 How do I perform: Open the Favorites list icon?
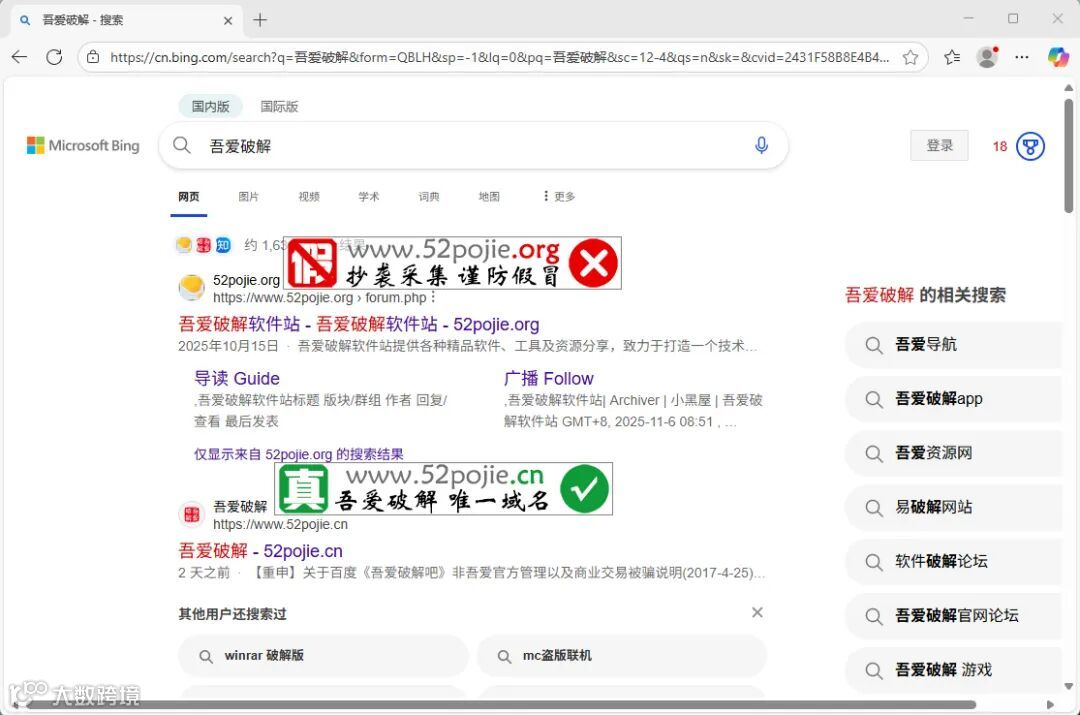pos(953,57)
